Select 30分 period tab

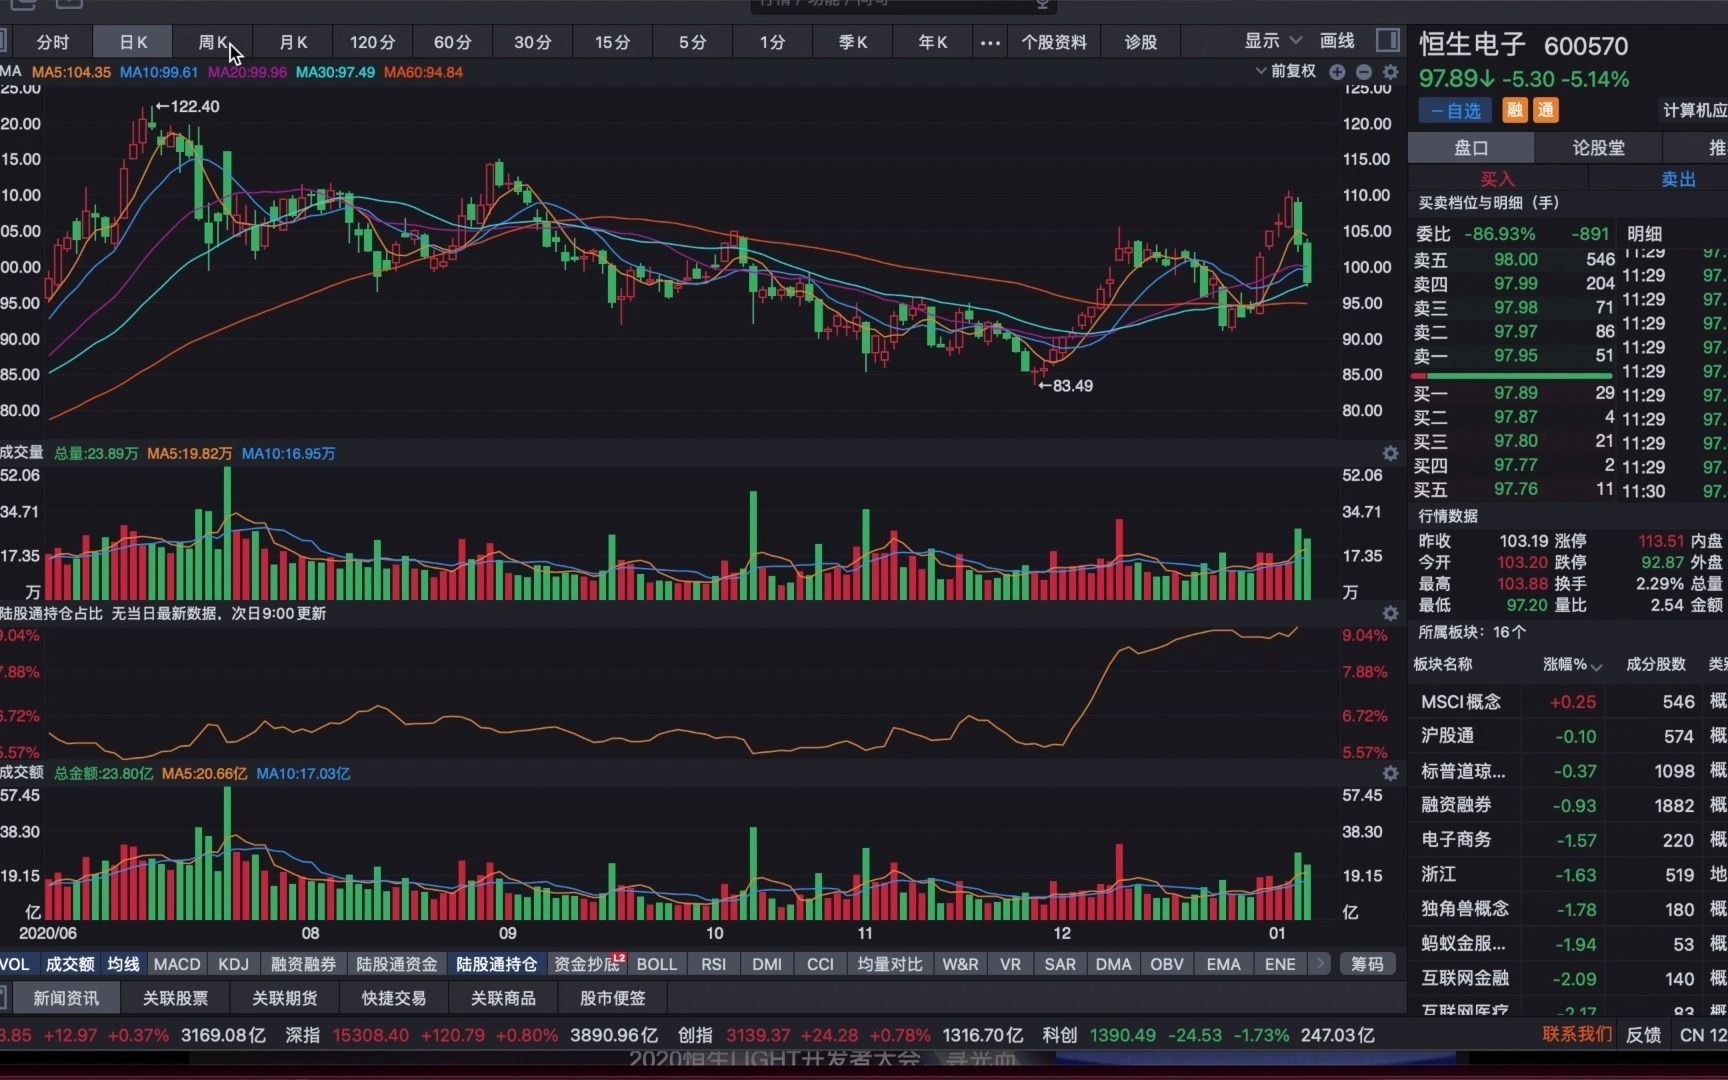(533, 42)
